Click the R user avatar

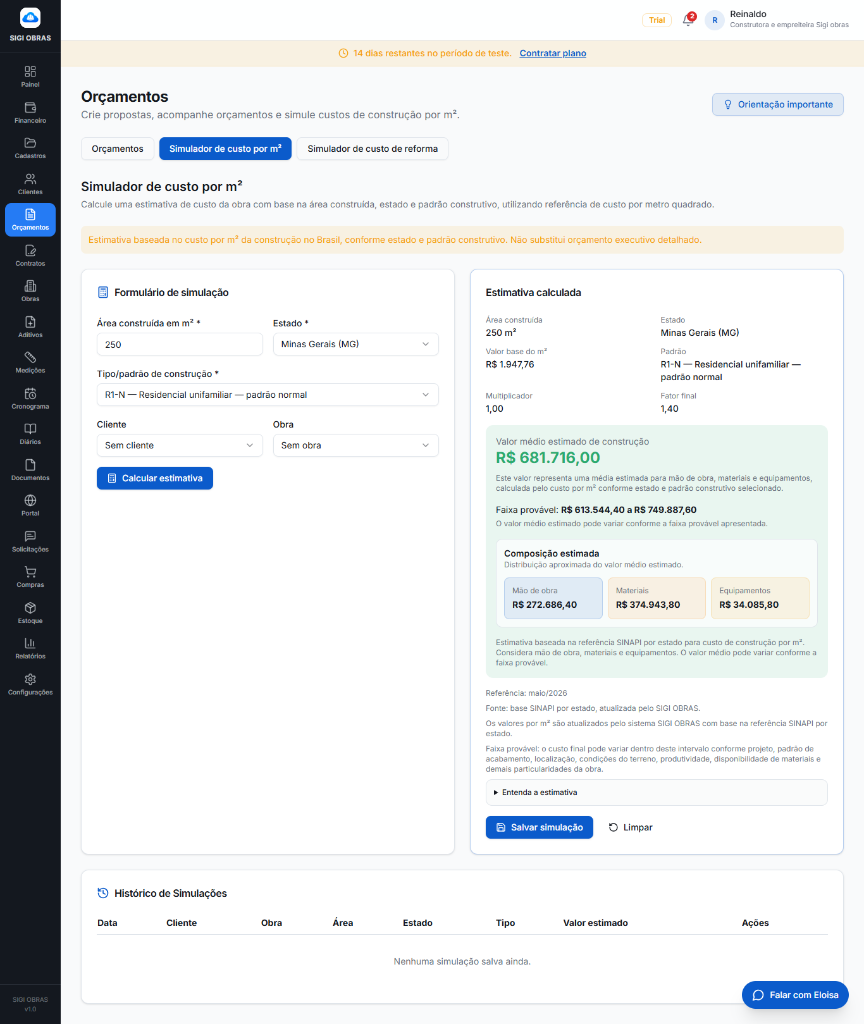(x=714, y=20)
